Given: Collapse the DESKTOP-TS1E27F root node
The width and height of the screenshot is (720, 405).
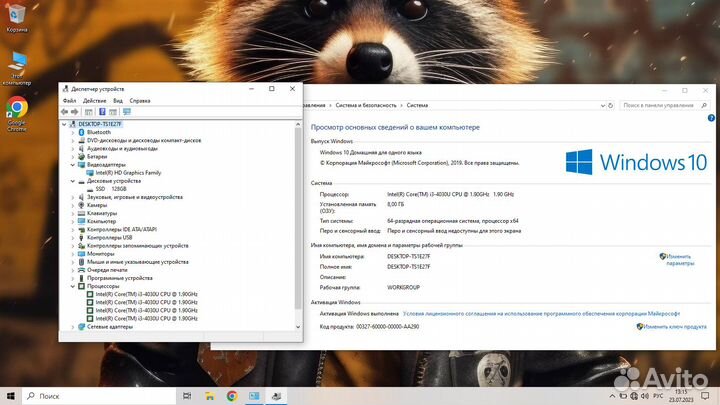Looking at the screenshot, I should tap(64, 124).
